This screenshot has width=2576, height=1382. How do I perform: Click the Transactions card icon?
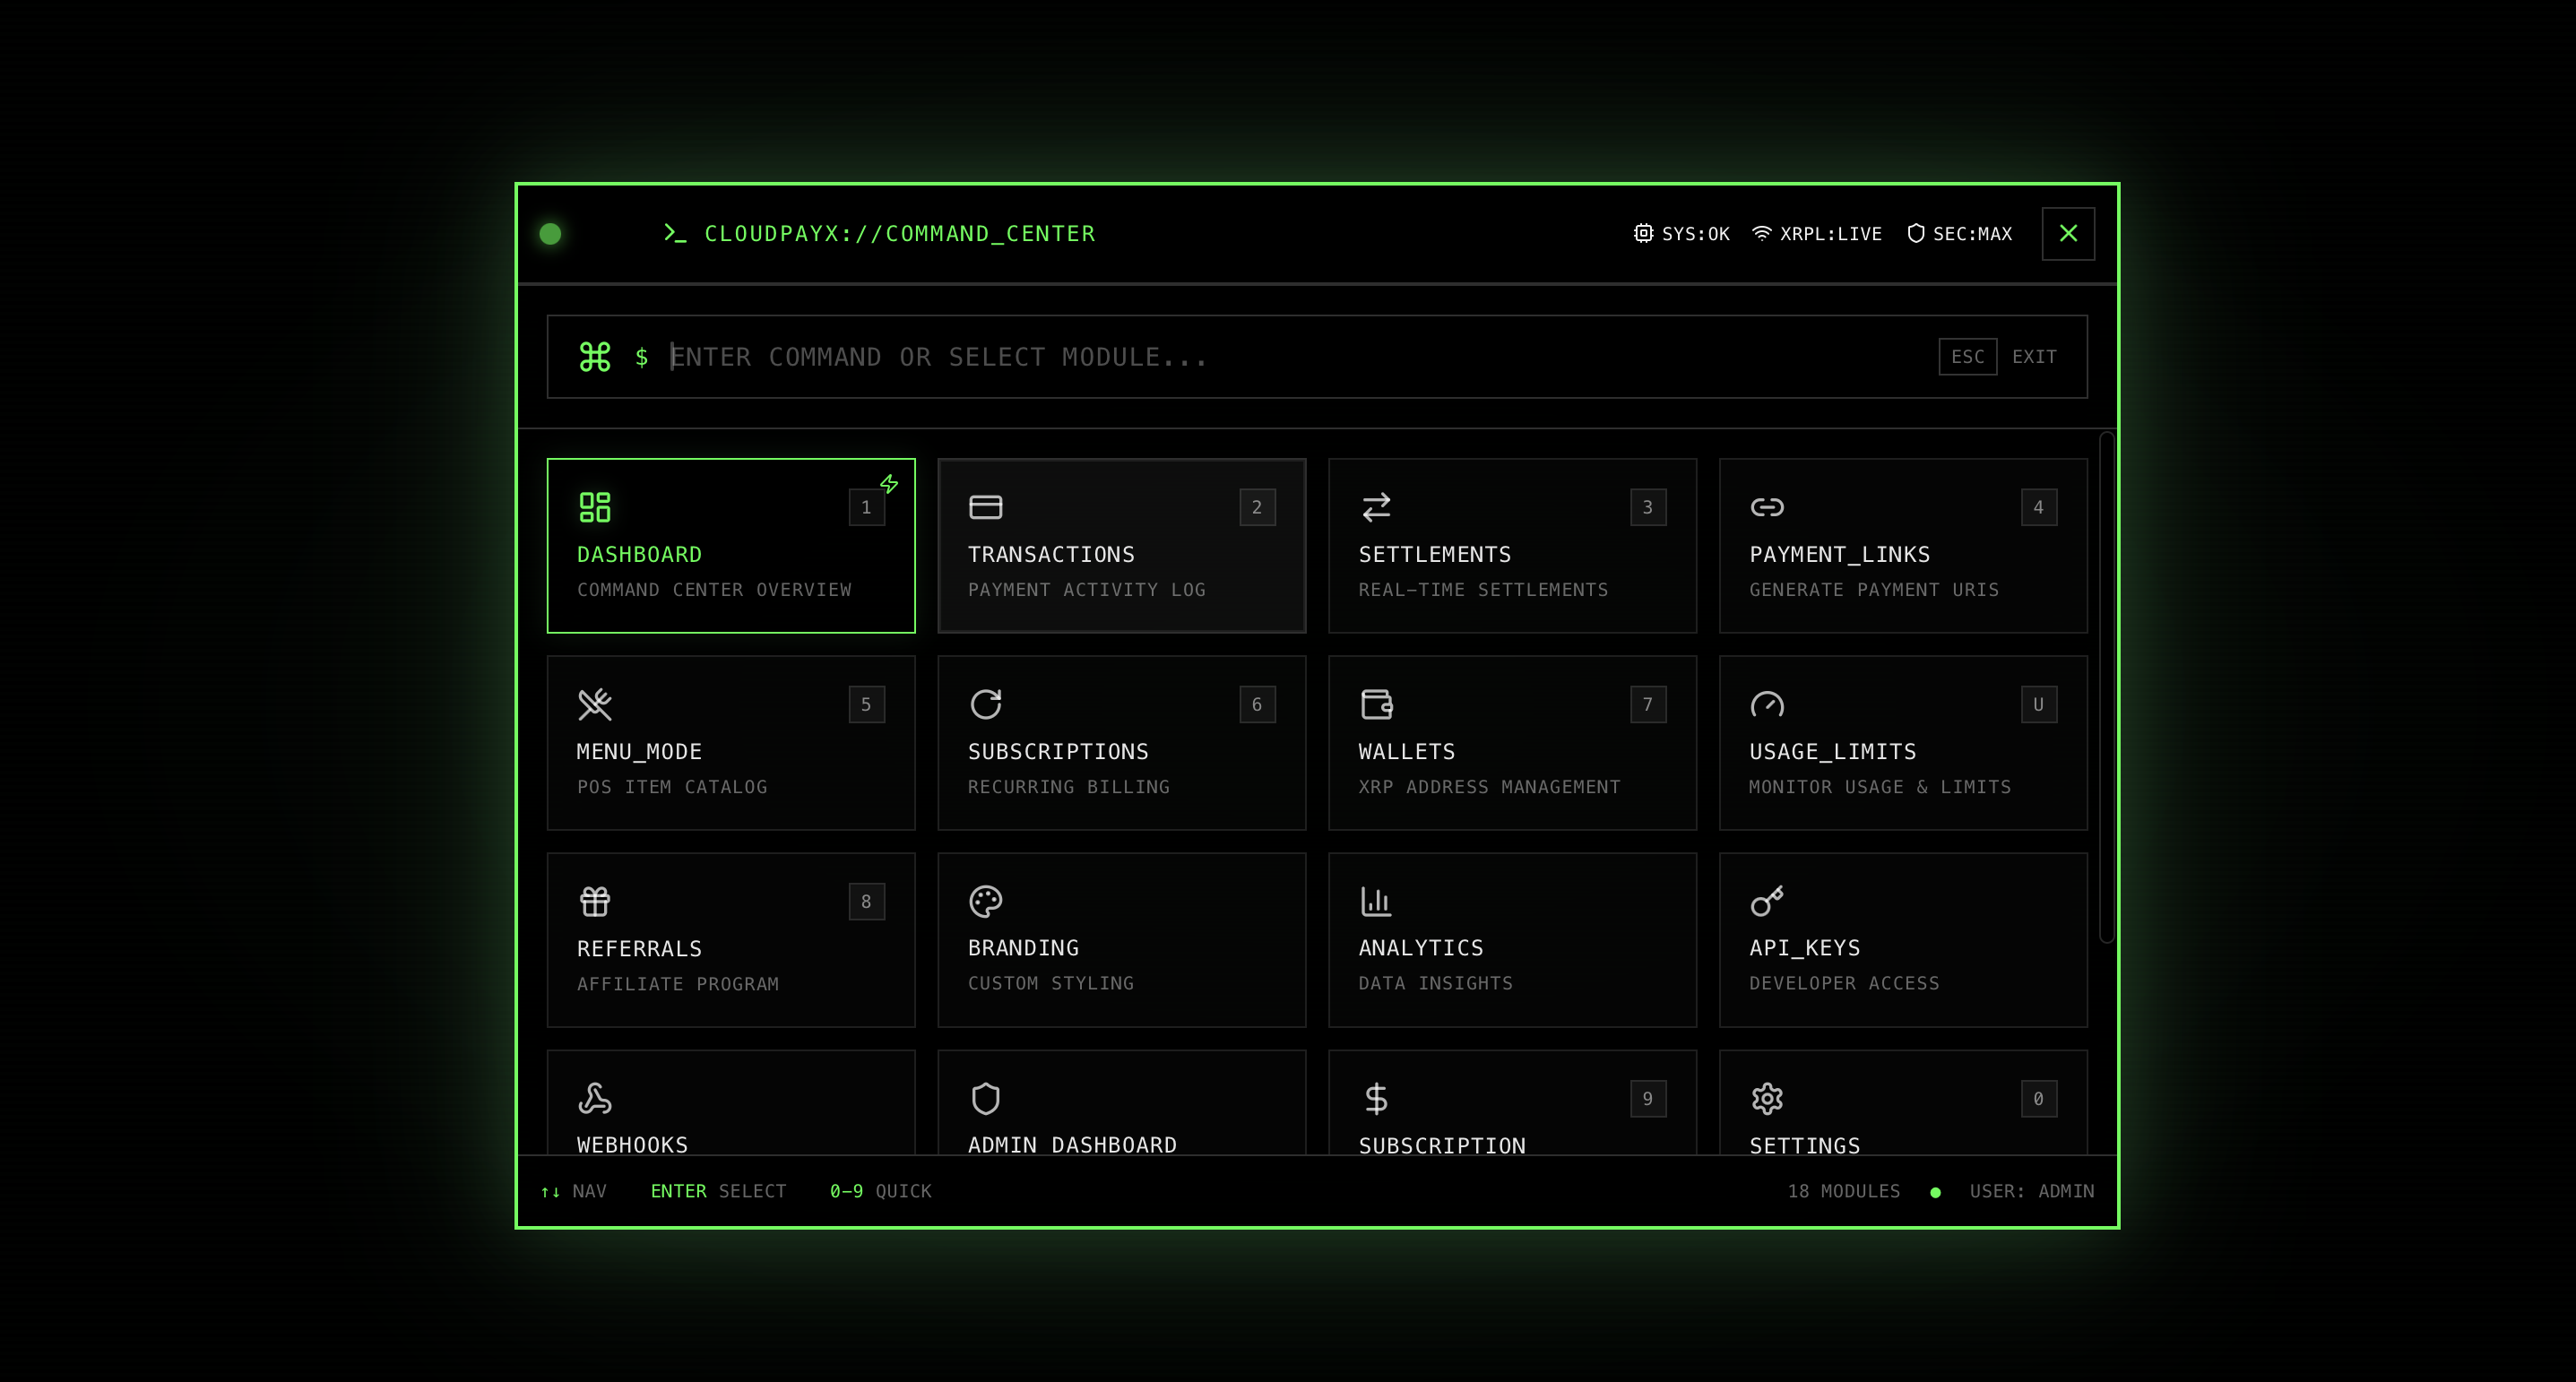point(986,507)
